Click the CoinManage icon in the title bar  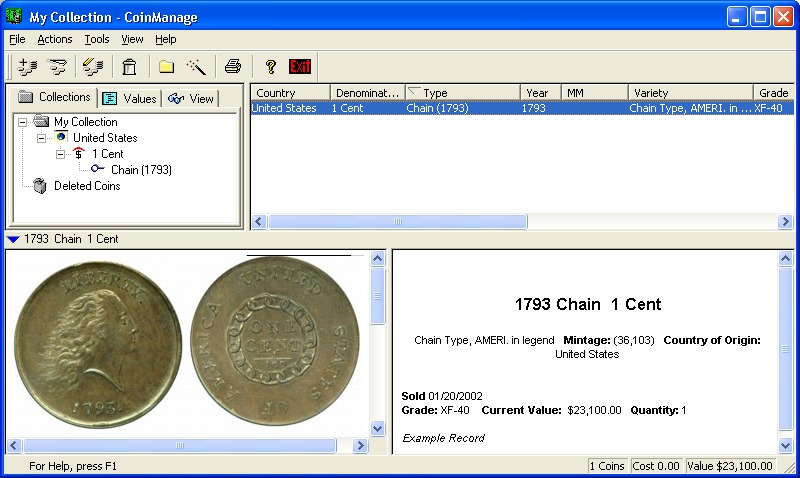tap(14, 16)
